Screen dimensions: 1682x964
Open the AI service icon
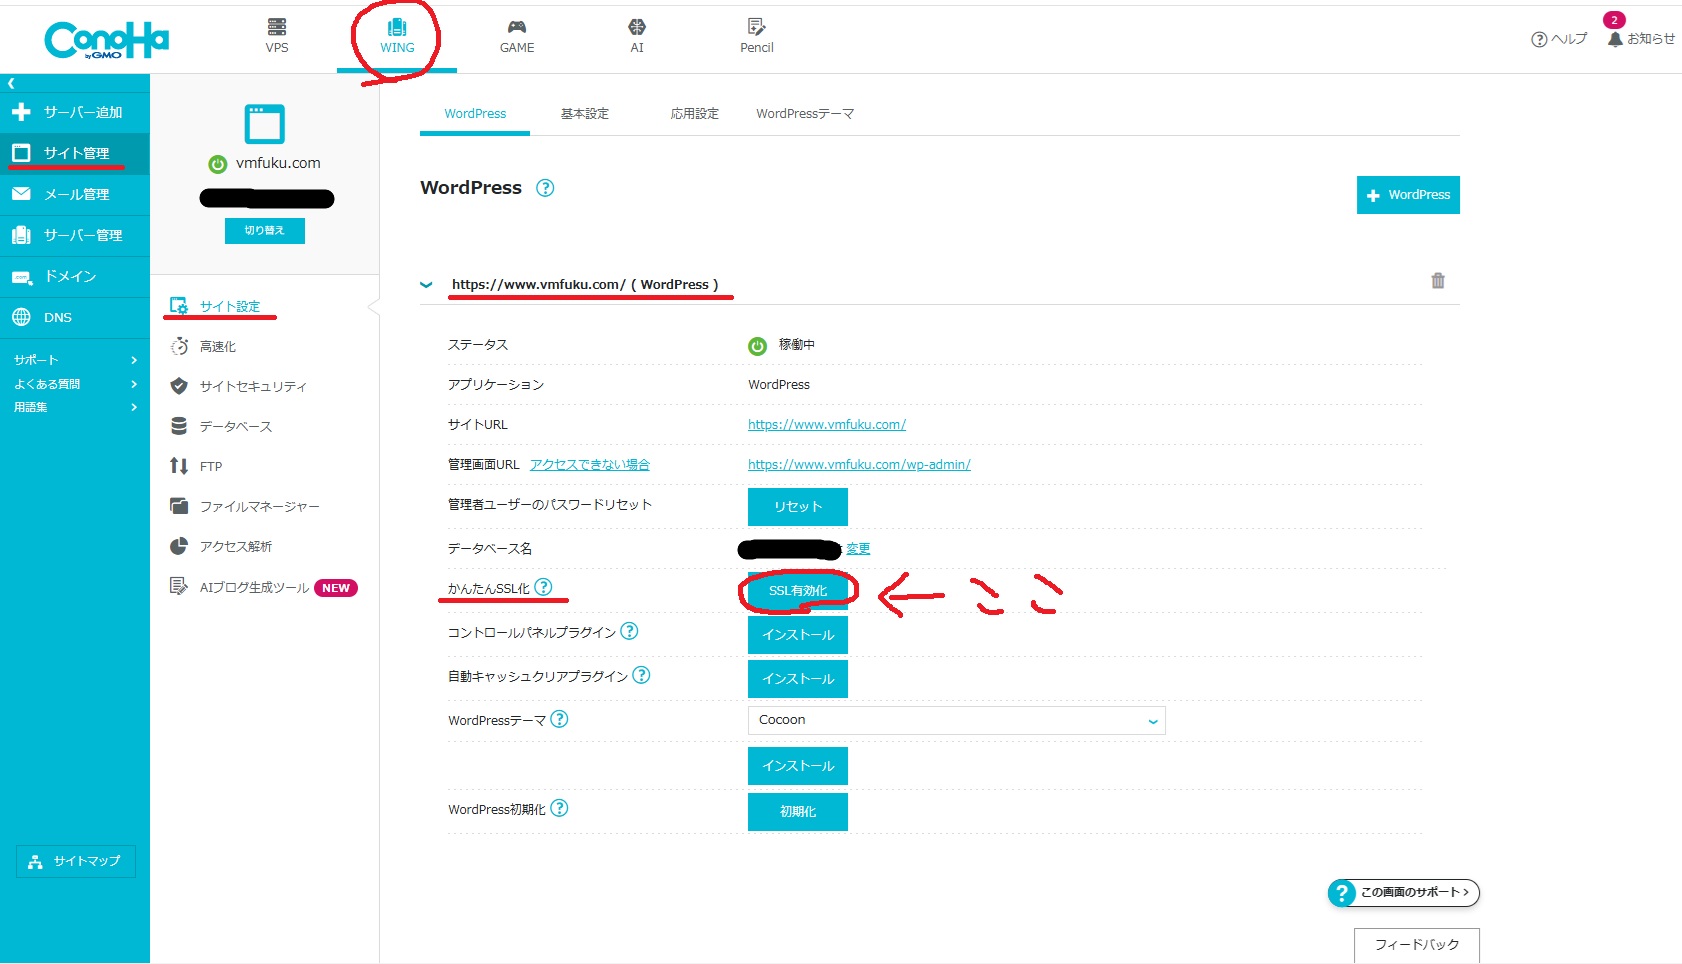point(637,27)
